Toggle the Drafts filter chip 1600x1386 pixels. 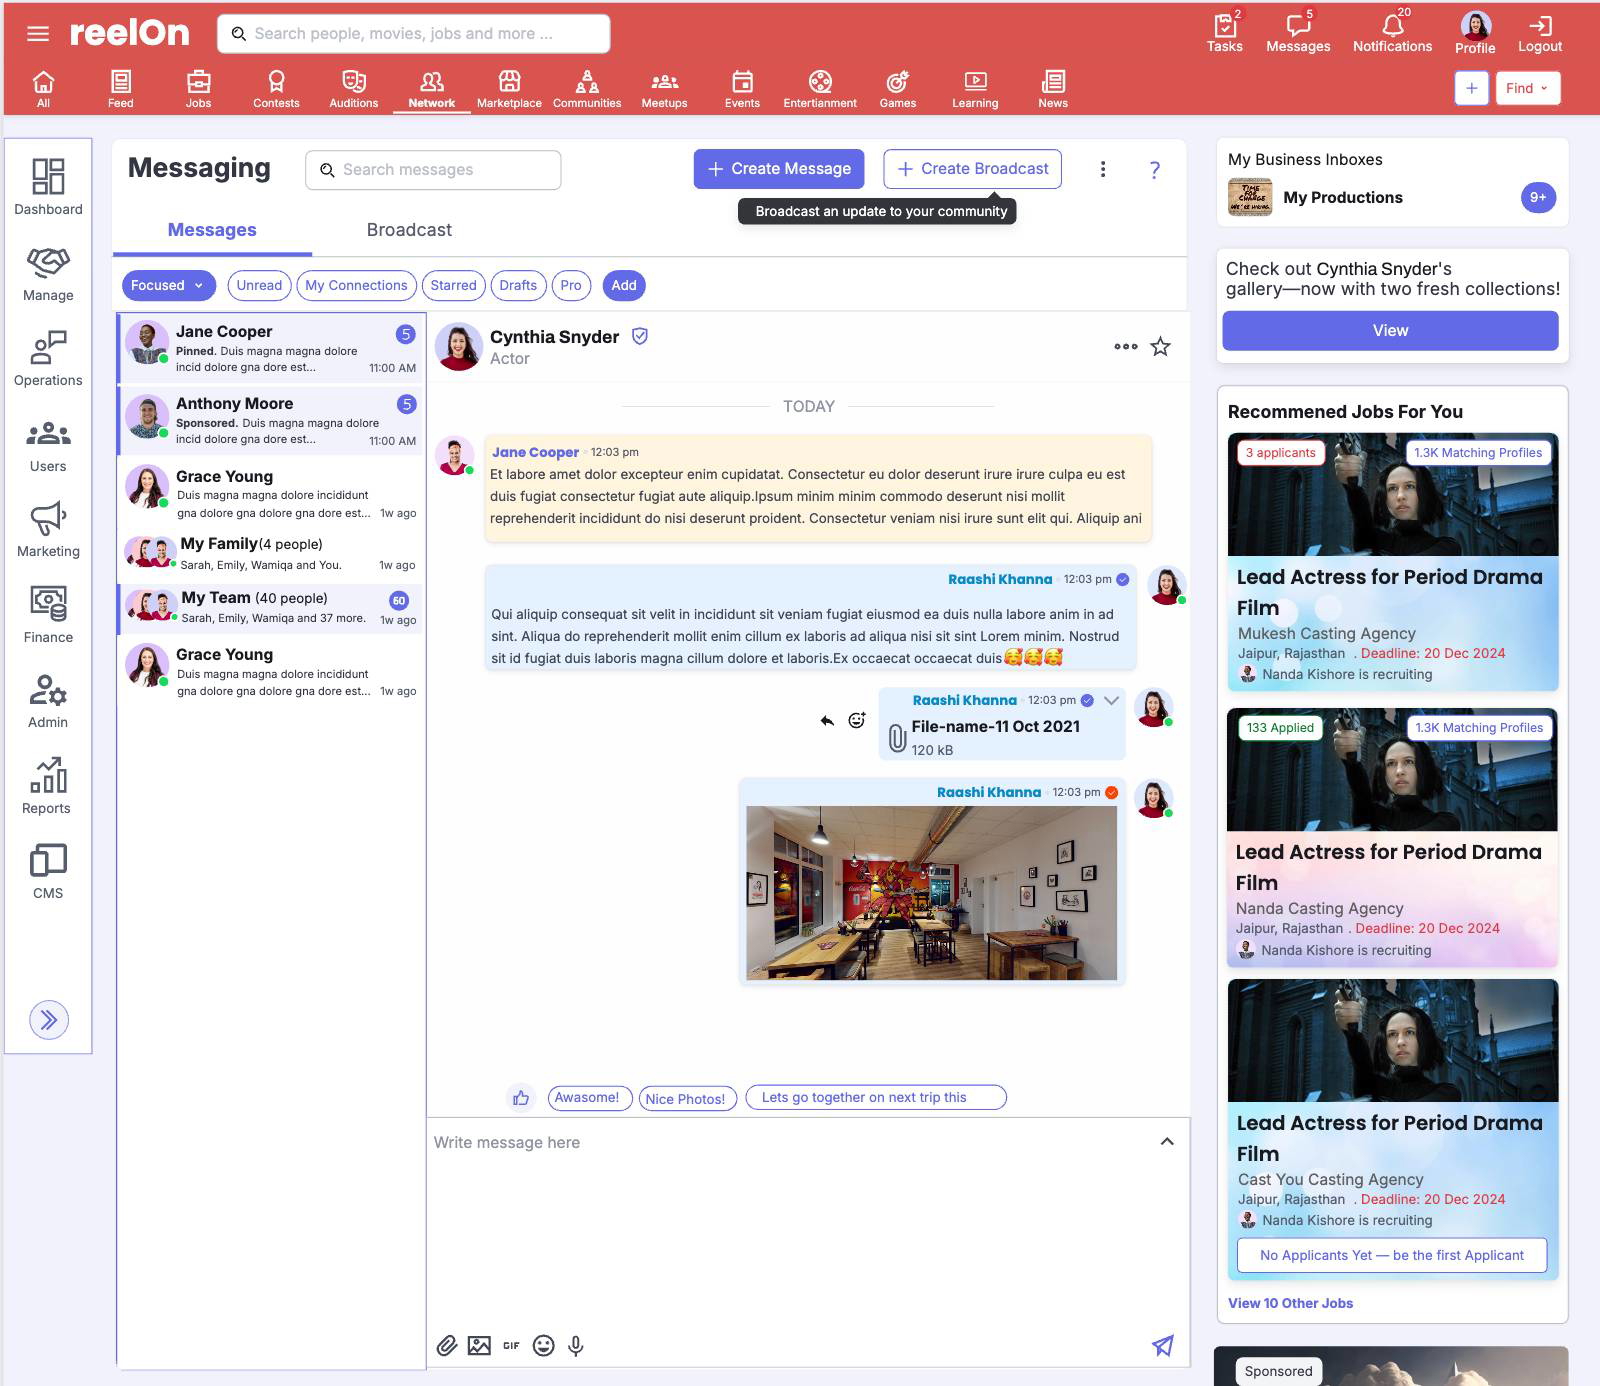(518, 285)
